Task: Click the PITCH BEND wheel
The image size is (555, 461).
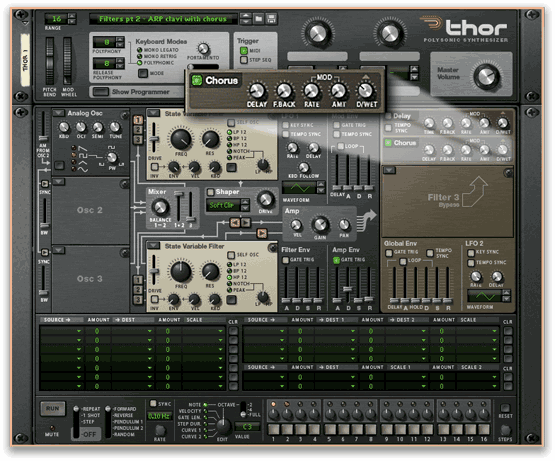Action: pos(50,61)
